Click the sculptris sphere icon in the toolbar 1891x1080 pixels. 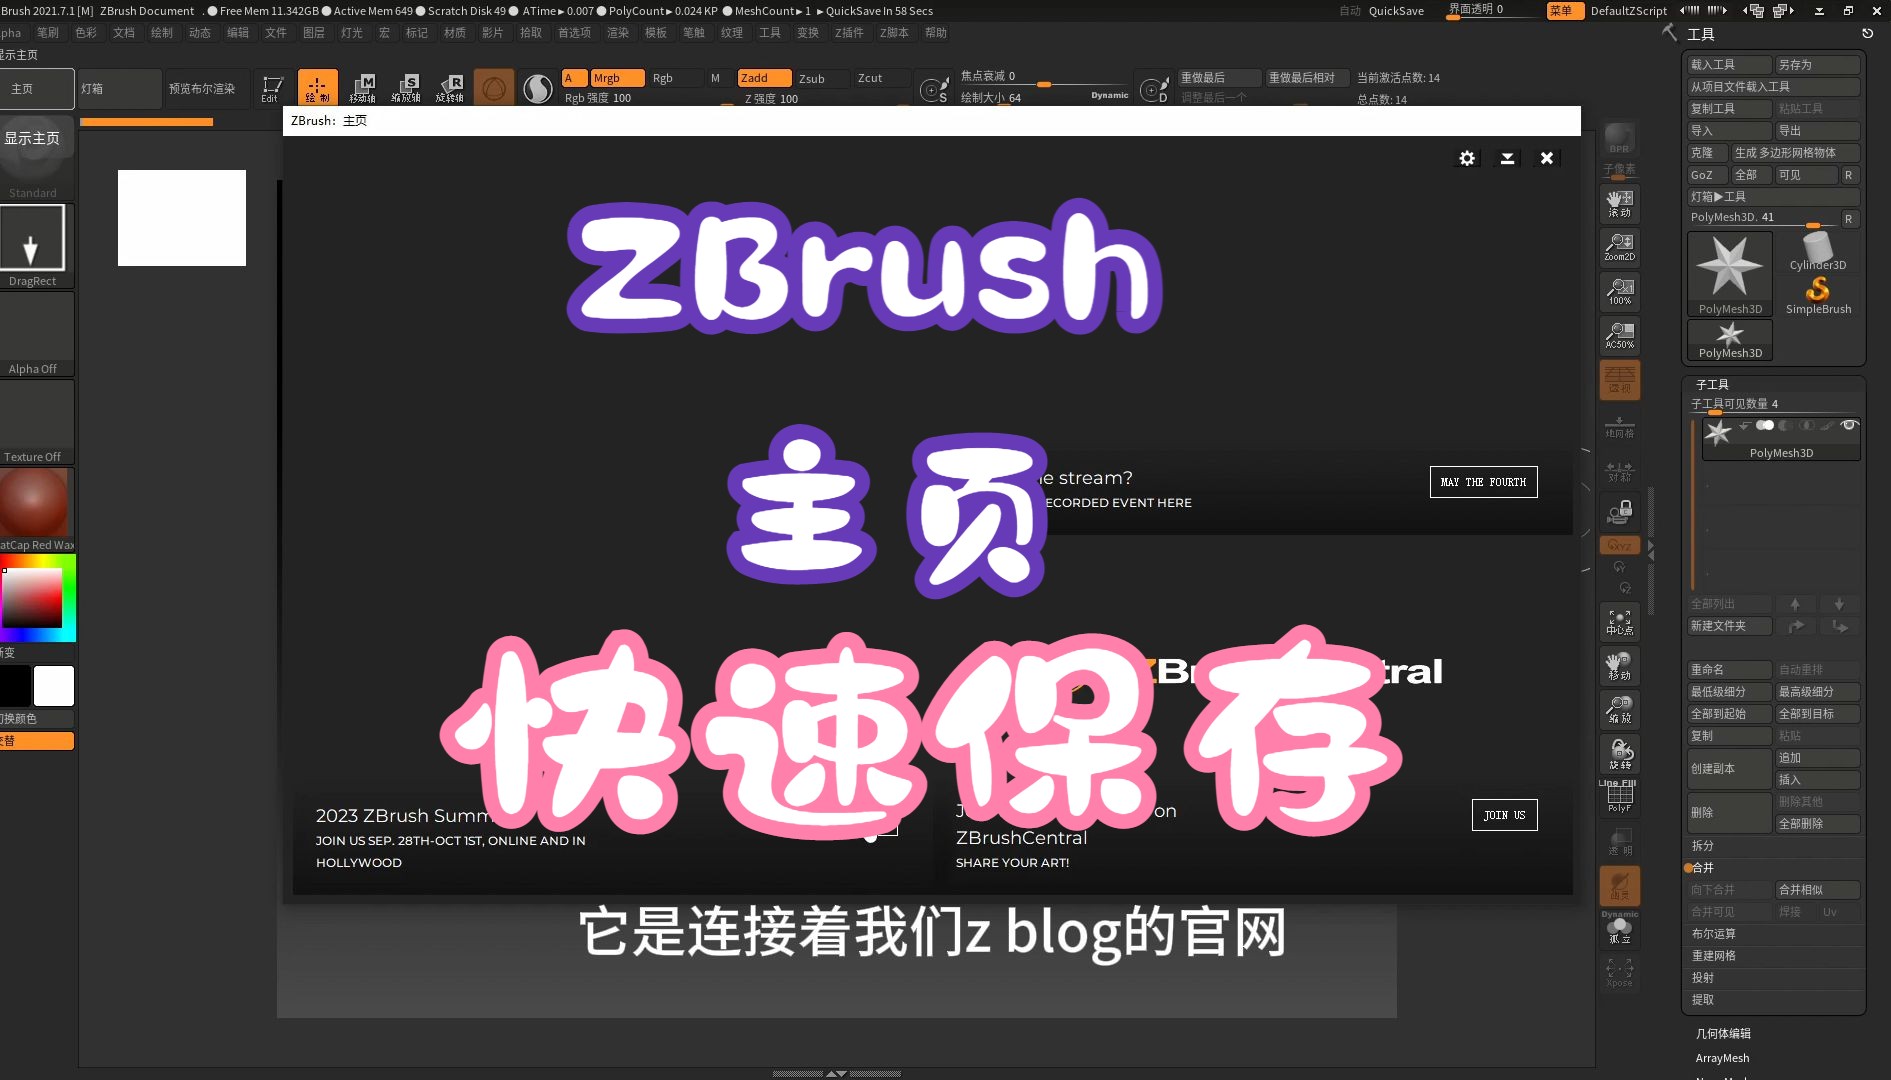[538, 88]
